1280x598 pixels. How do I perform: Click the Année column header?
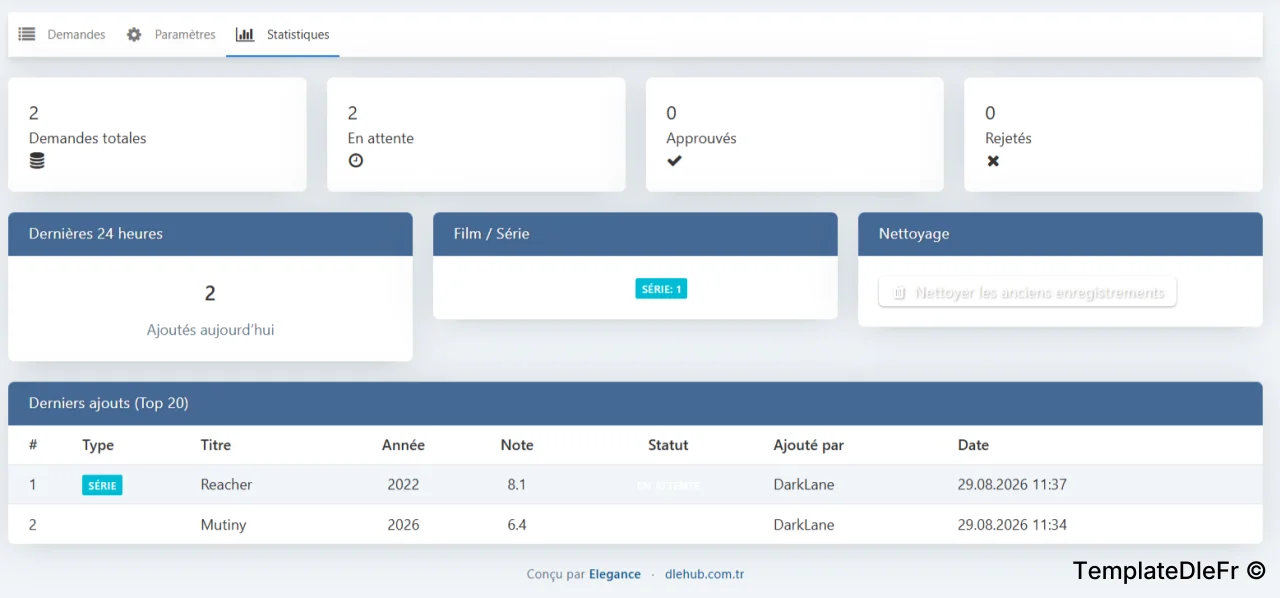[x=403, y=445]
